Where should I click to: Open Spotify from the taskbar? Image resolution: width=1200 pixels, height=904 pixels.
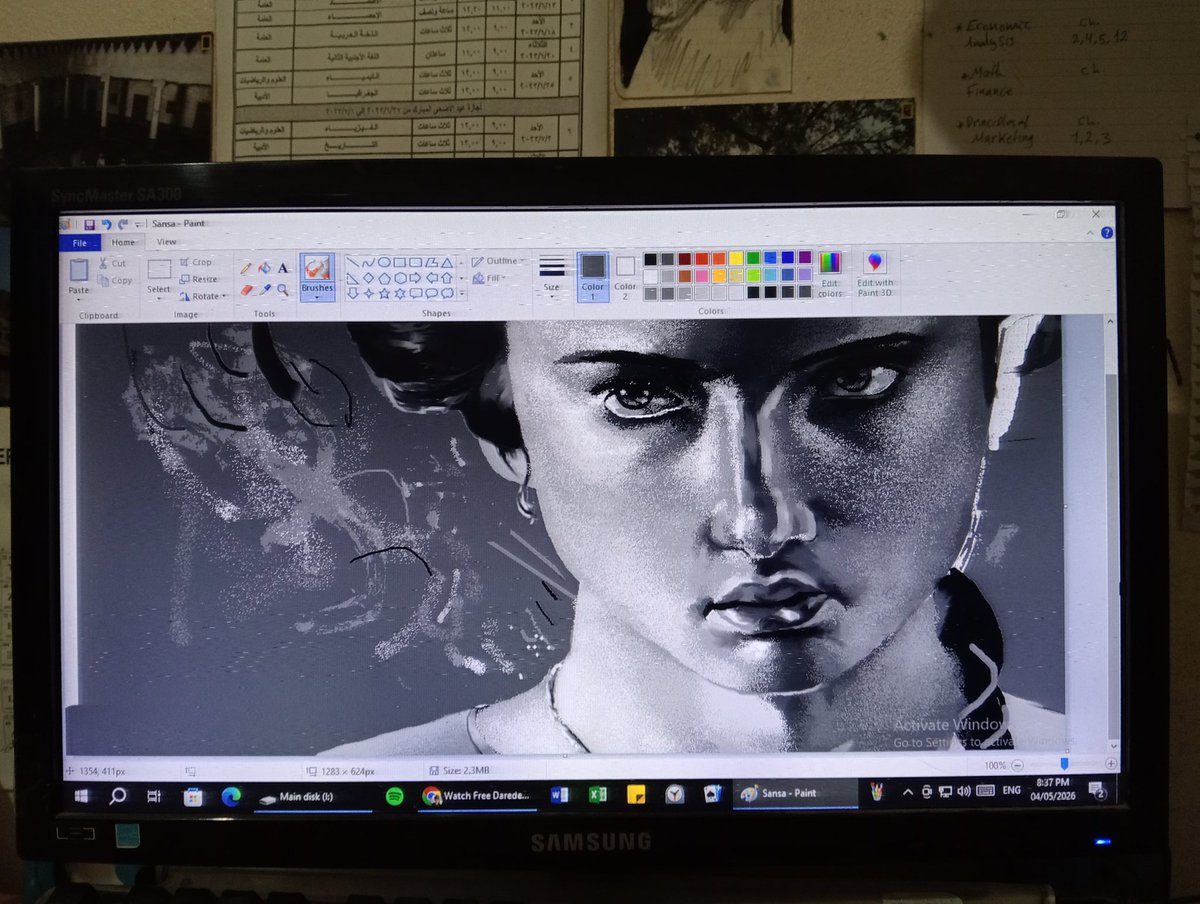395,796
